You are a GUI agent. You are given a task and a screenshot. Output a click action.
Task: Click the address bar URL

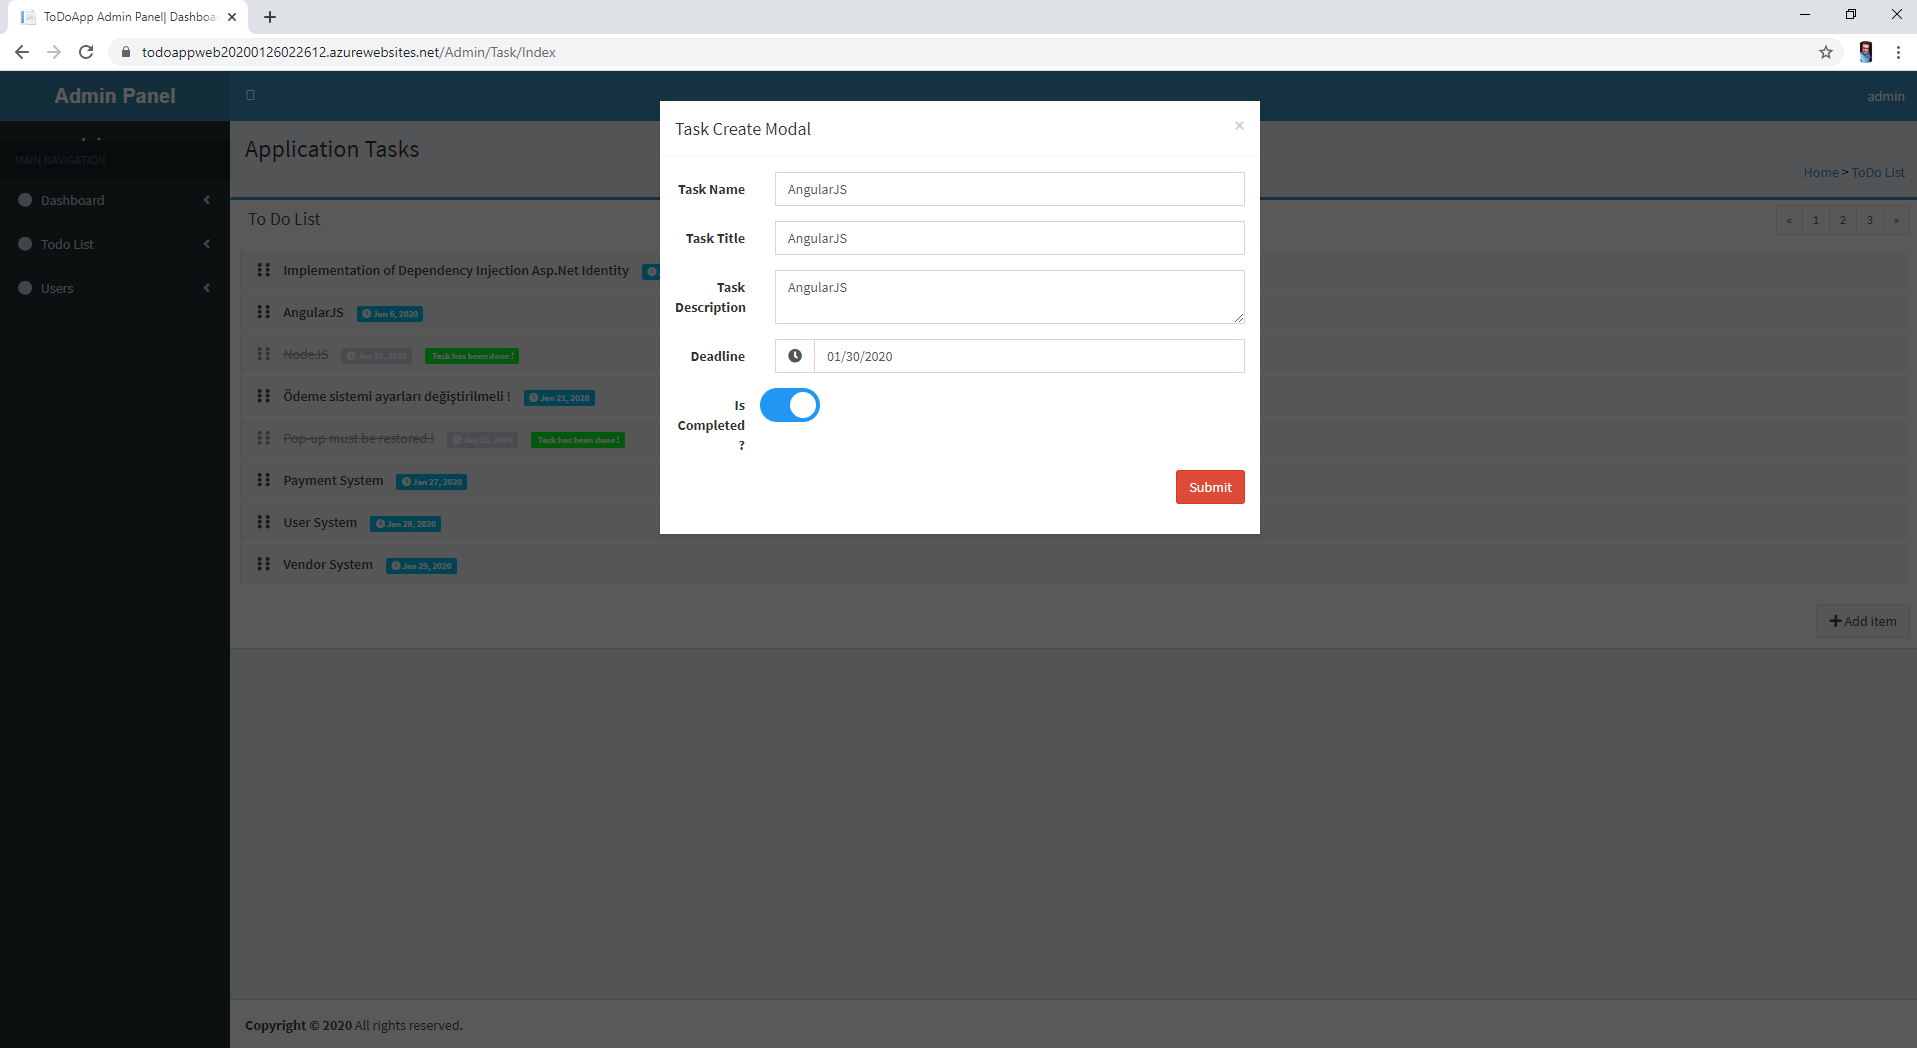click(x=348, y=52)
